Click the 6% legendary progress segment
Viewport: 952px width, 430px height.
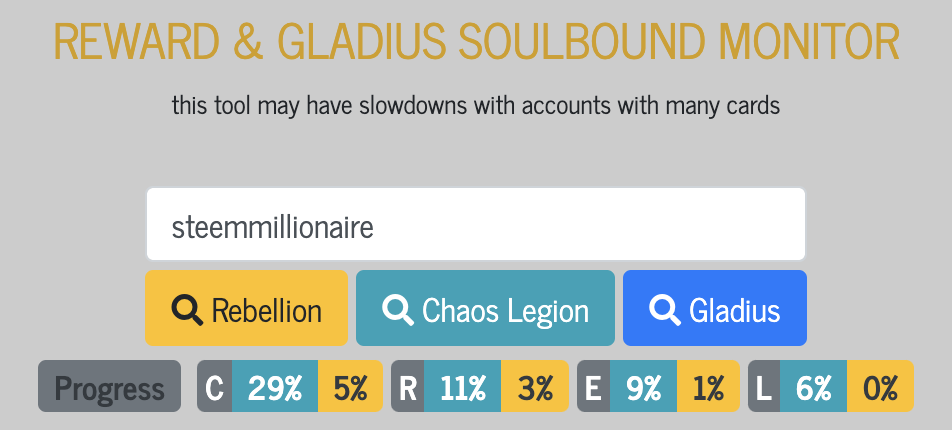813,387
